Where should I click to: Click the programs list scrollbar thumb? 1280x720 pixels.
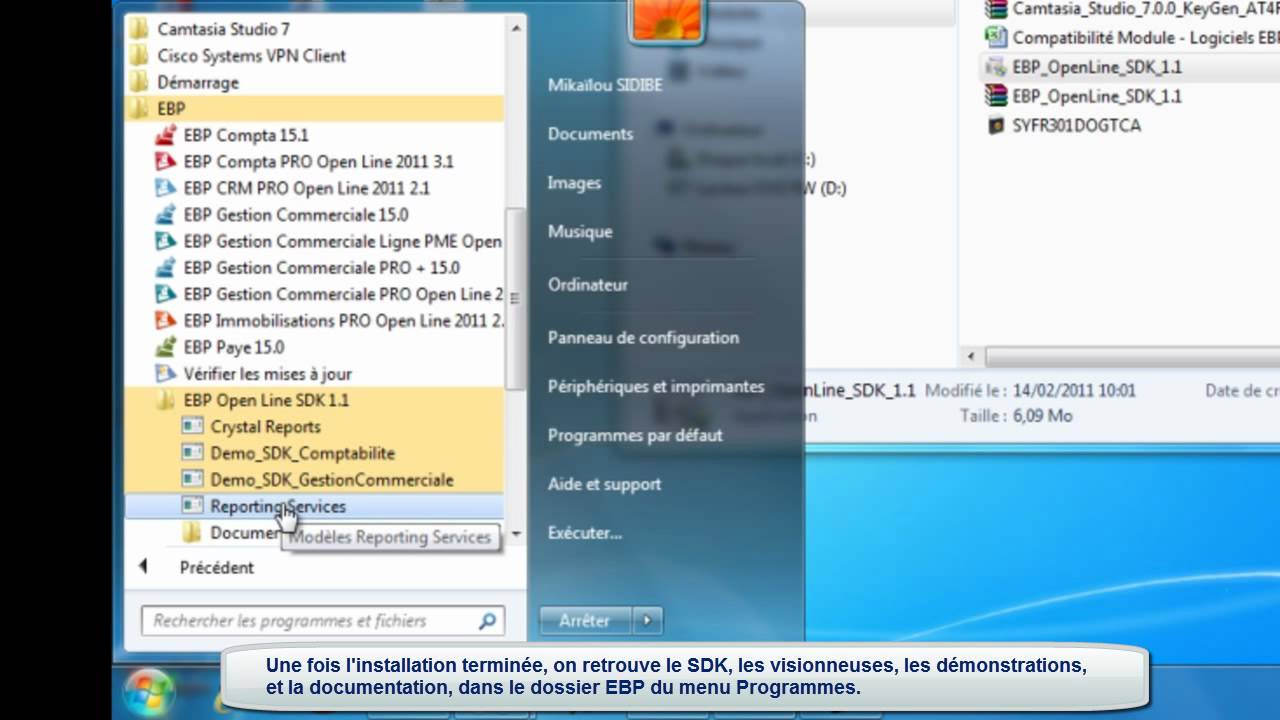pos(515,298)
